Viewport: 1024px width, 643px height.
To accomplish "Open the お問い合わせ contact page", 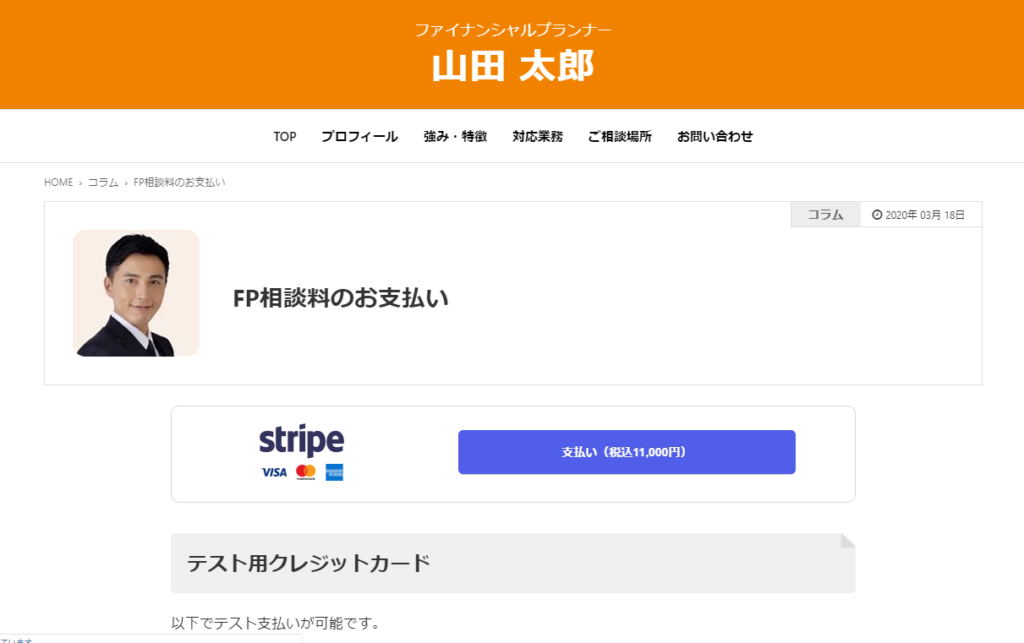I will coord(715,136).
